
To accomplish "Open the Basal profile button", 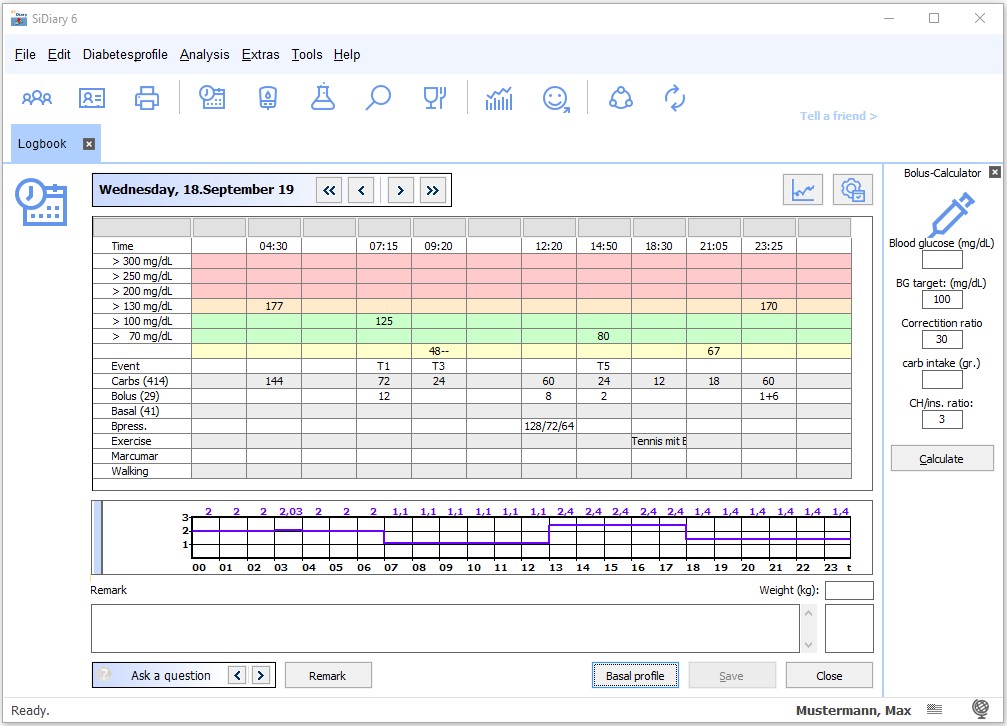I will 635,676.
